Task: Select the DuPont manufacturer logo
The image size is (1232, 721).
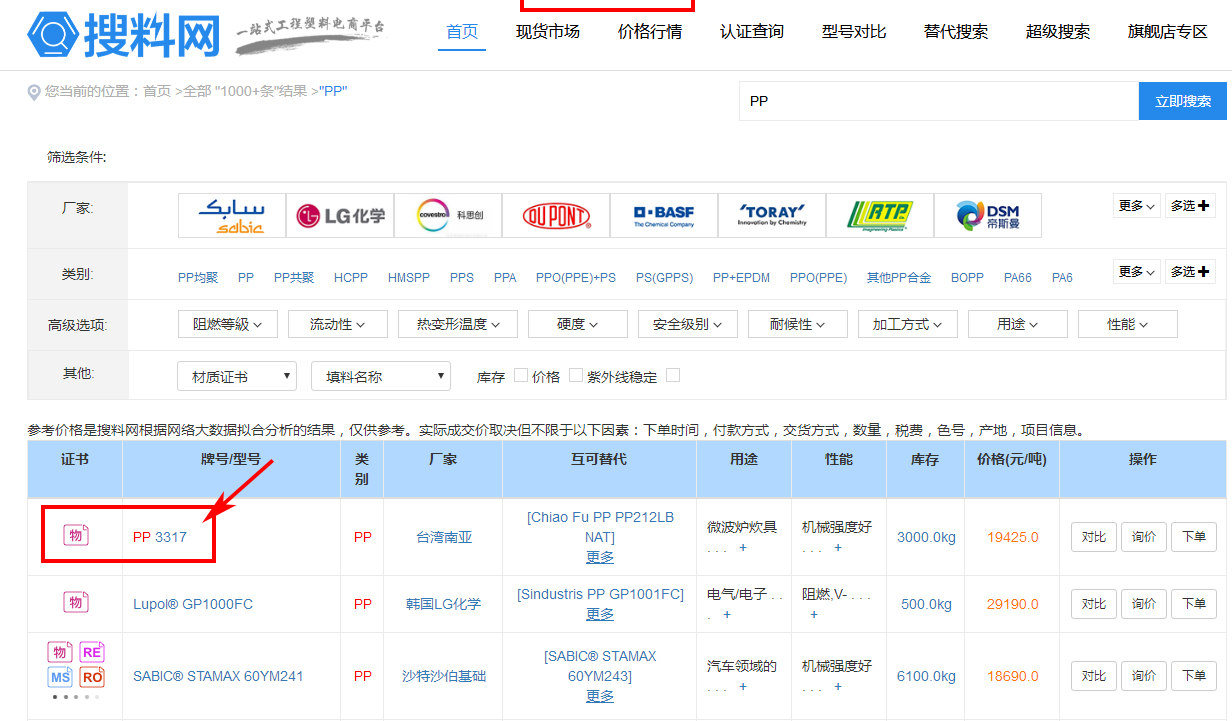Action: [x=556, y=215]
